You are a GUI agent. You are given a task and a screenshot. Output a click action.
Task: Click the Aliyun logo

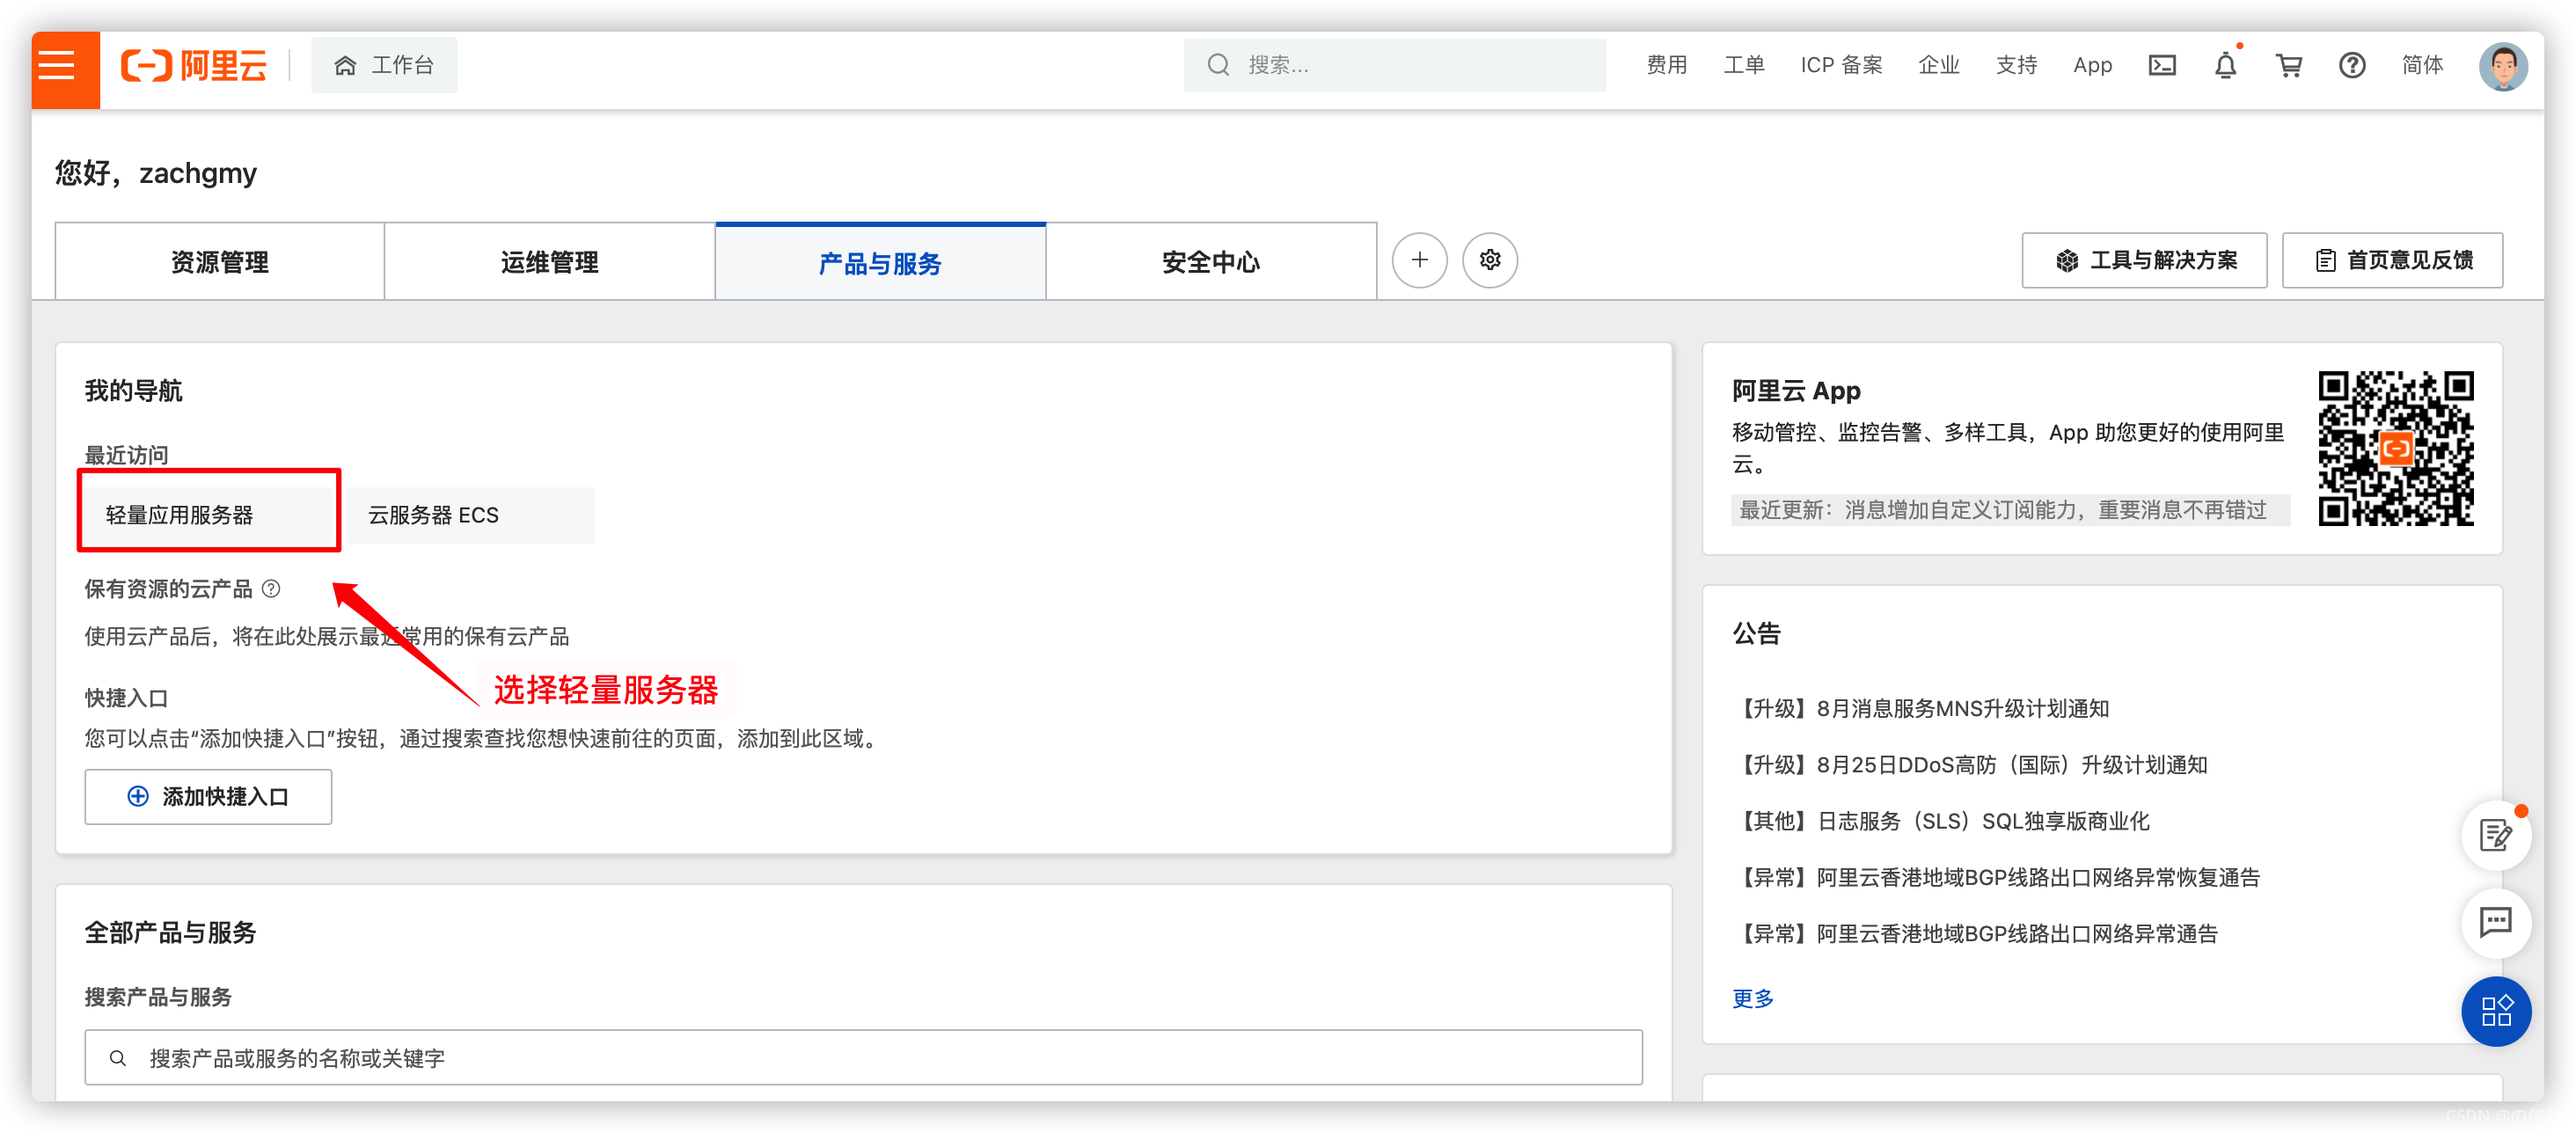coord(194,66)
